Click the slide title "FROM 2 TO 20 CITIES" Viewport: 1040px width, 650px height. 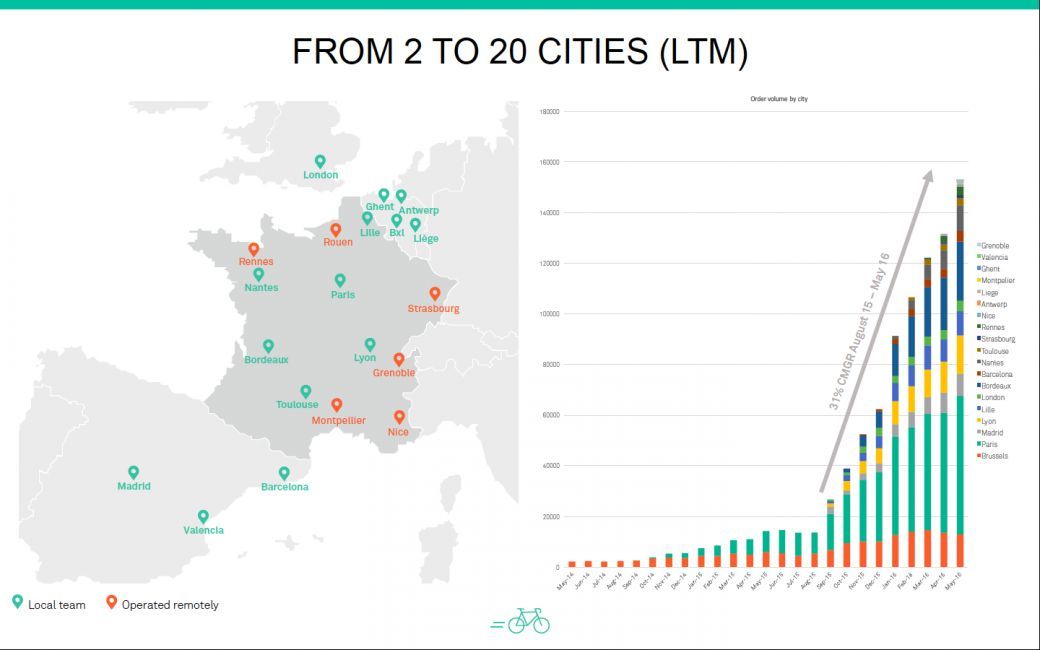point(519,52)
